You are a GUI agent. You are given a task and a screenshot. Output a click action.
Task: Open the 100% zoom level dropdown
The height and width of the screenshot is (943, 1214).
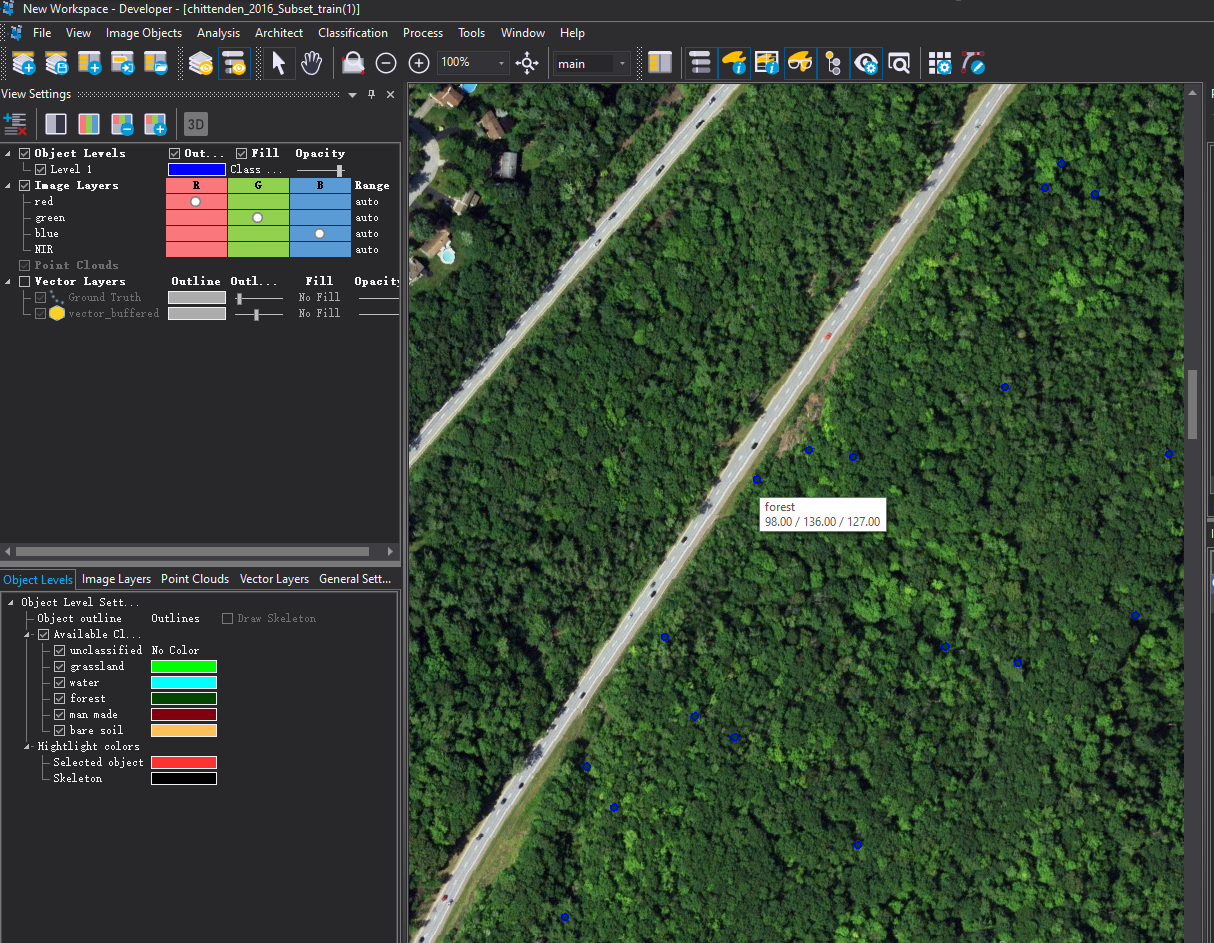click(502, 63)
